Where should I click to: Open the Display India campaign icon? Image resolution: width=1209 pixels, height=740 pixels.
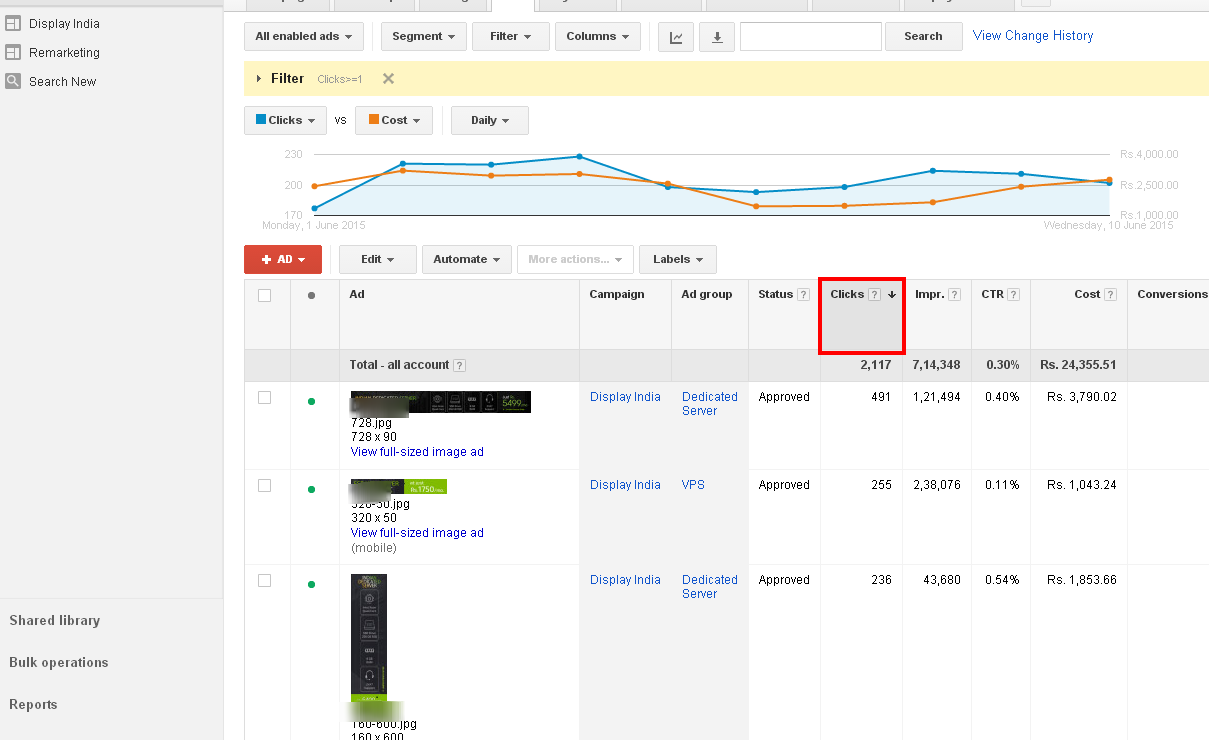pos(13,23)
